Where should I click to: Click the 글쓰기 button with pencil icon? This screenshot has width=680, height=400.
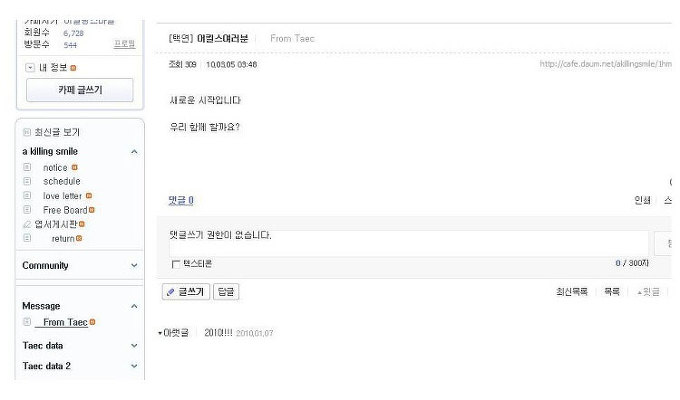pyautogui.click(x=186, y=292)
